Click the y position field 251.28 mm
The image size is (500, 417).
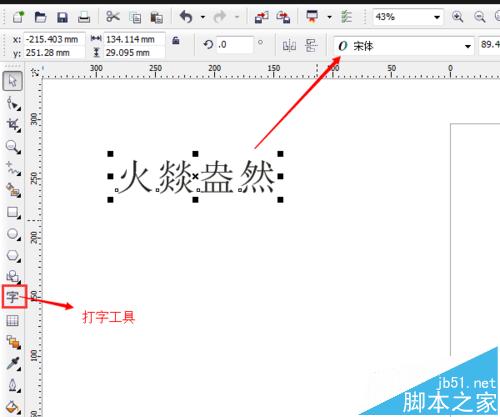coord(54,53)
